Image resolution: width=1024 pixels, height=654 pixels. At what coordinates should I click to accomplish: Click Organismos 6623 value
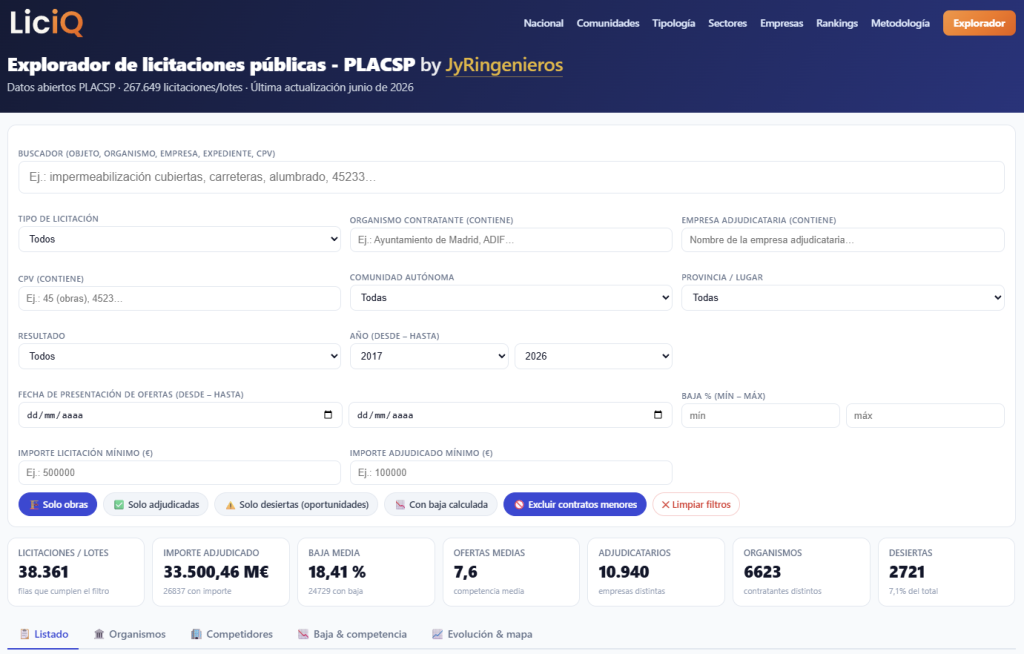(x=762, y=572)
